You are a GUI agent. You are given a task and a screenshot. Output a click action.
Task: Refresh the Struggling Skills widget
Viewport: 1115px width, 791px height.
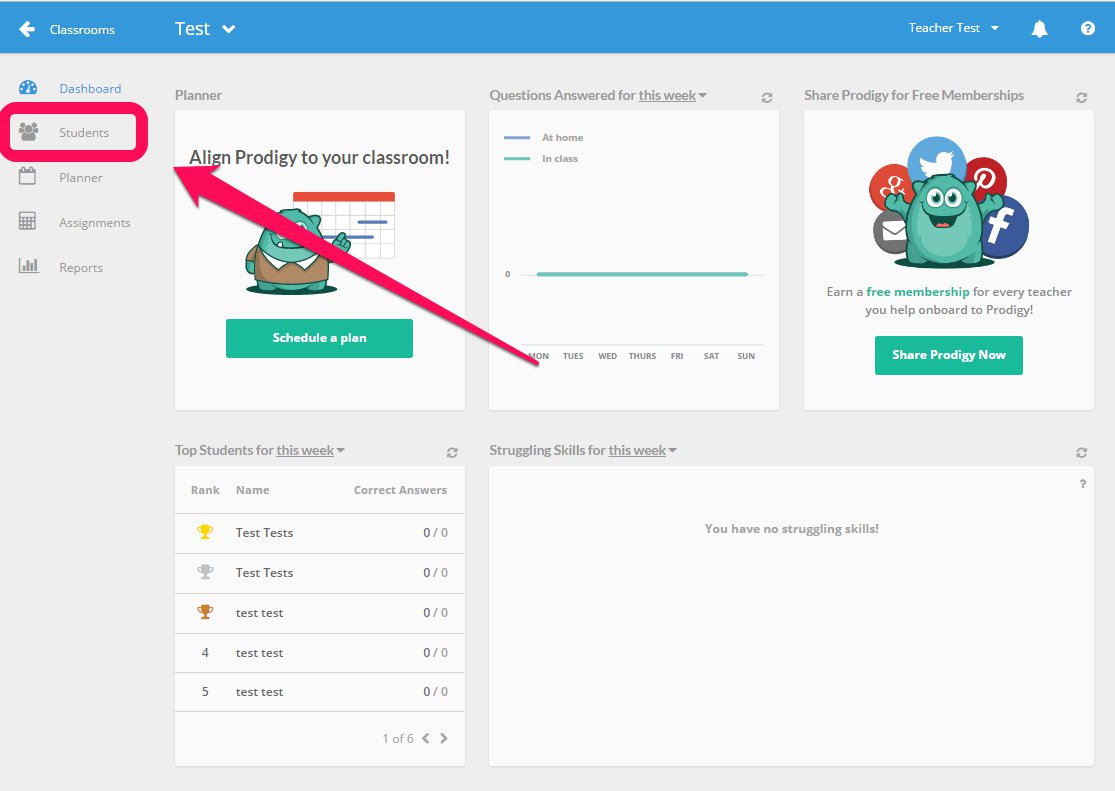[x=1081, y=452]
